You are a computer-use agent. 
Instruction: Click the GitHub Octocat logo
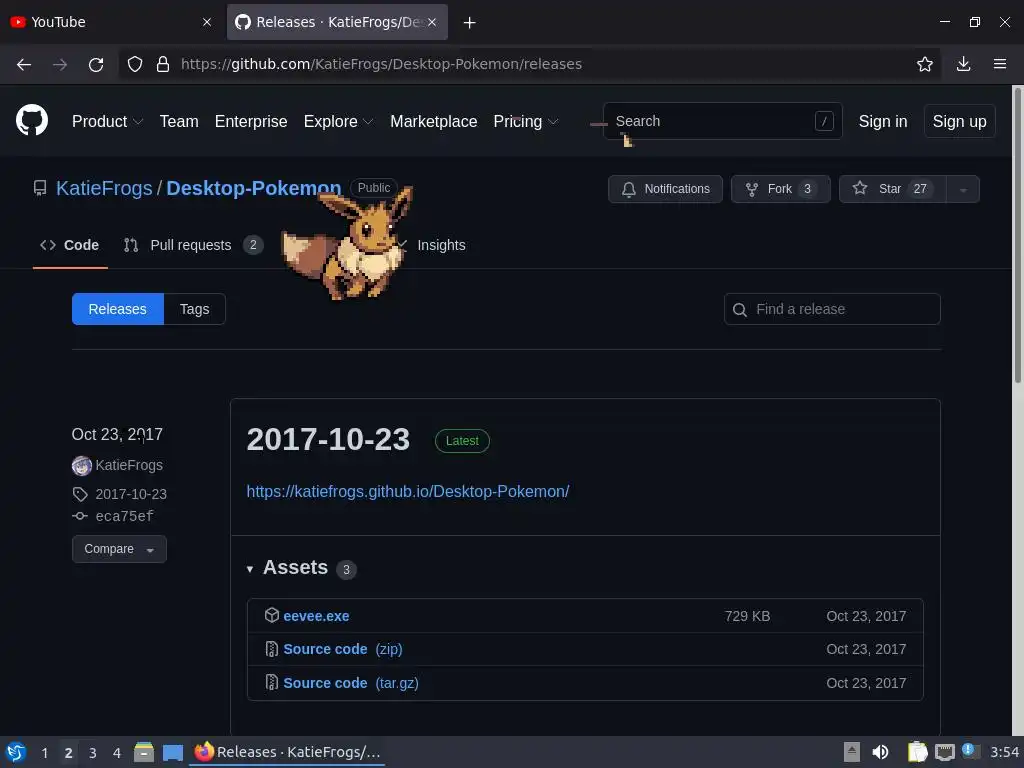pos(32,121)
